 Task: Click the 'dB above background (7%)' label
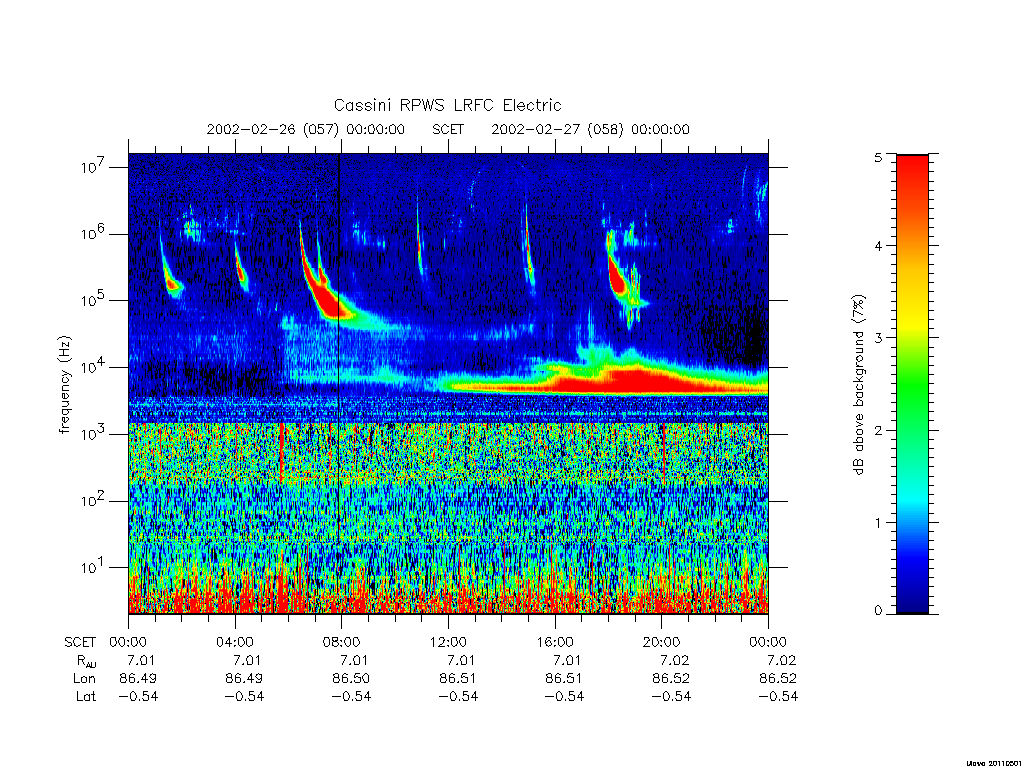point(859,385)
